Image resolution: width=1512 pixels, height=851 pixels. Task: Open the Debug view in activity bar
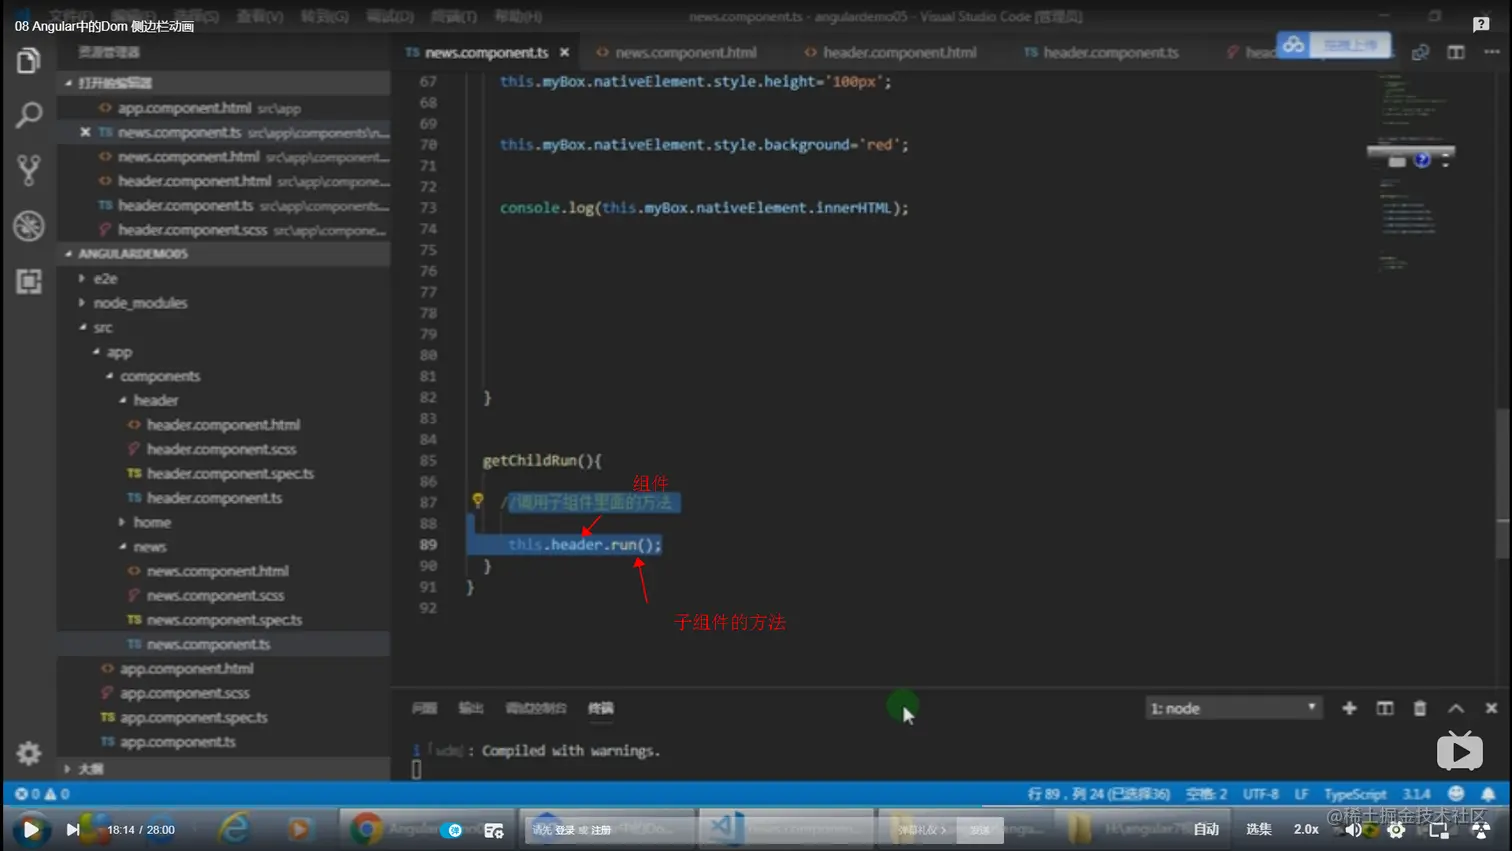tap(28, 226)
